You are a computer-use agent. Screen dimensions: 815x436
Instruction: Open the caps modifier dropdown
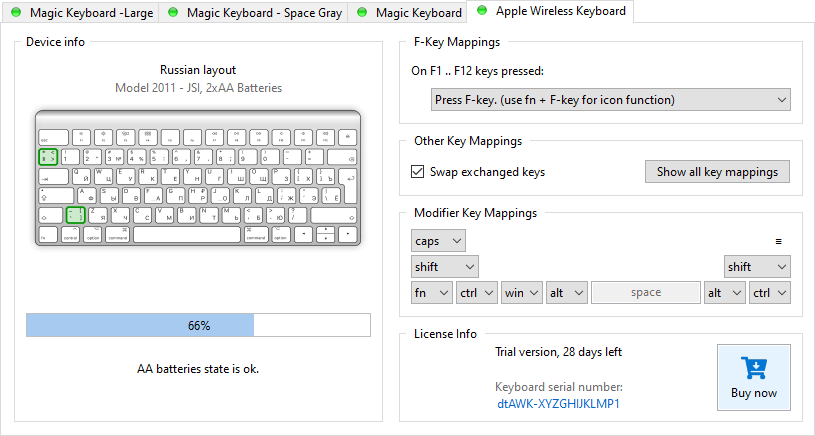[x=438, y=241]
